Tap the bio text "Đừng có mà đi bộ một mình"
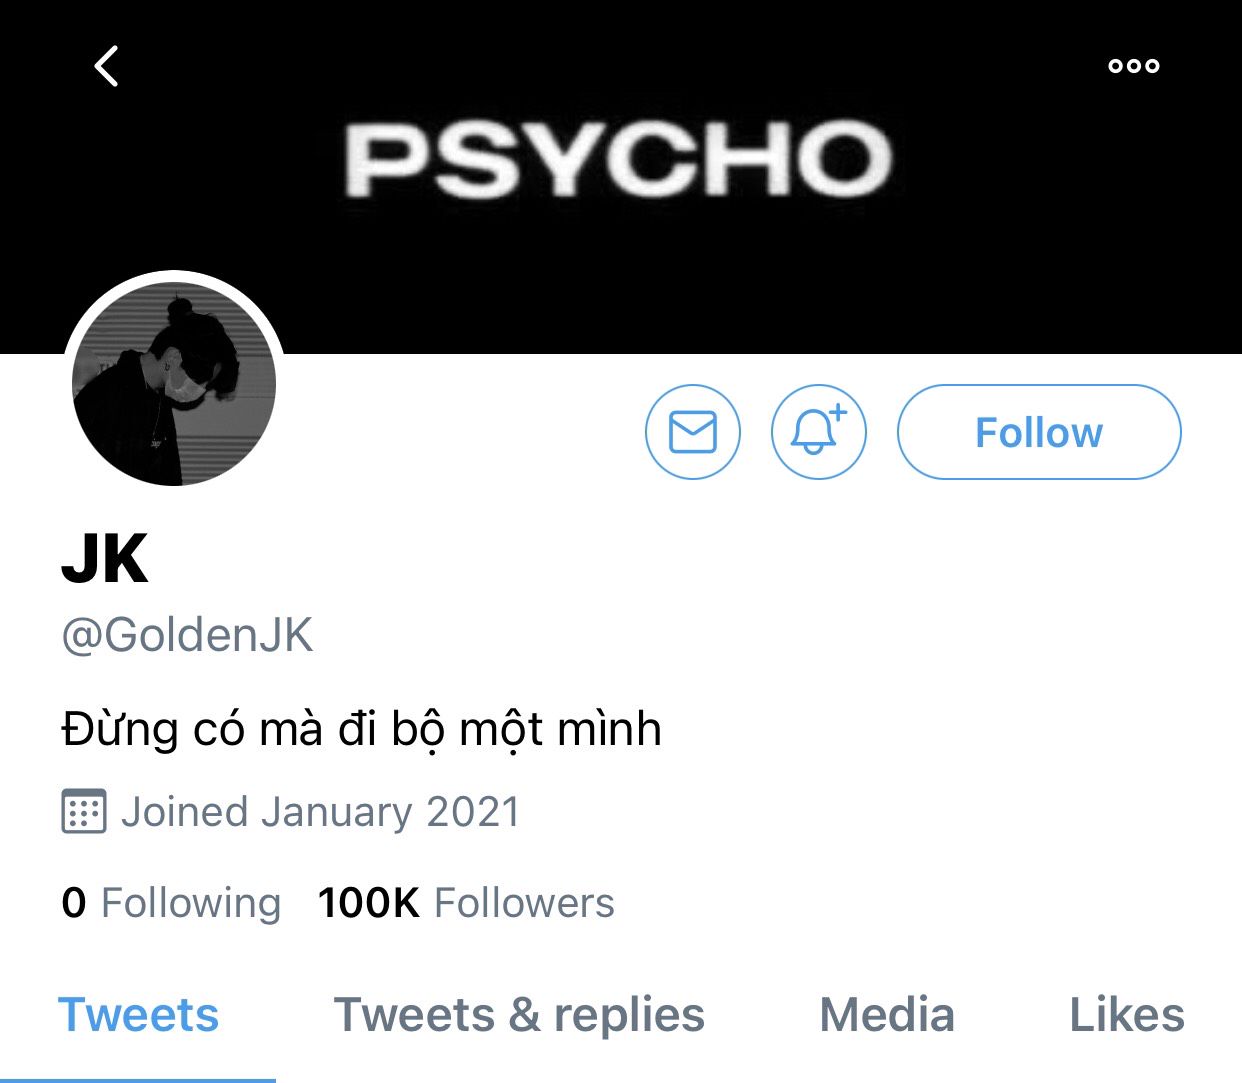The width and height of the screenshot is (1242, 1083). [x=361, y=729]
